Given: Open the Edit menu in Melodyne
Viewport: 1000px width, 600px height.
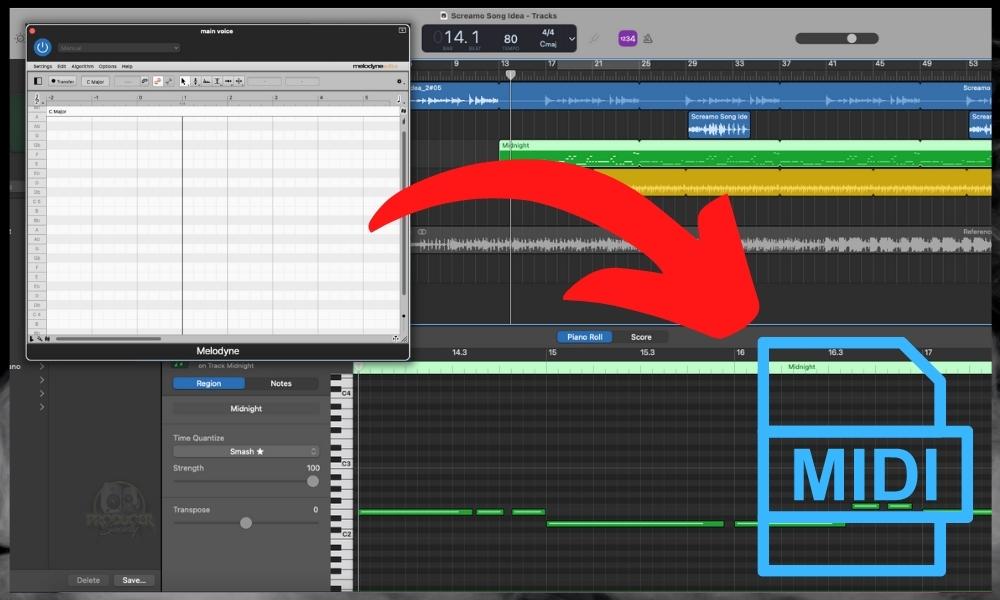Looking at the screenshot, I should tap(61, 66).
